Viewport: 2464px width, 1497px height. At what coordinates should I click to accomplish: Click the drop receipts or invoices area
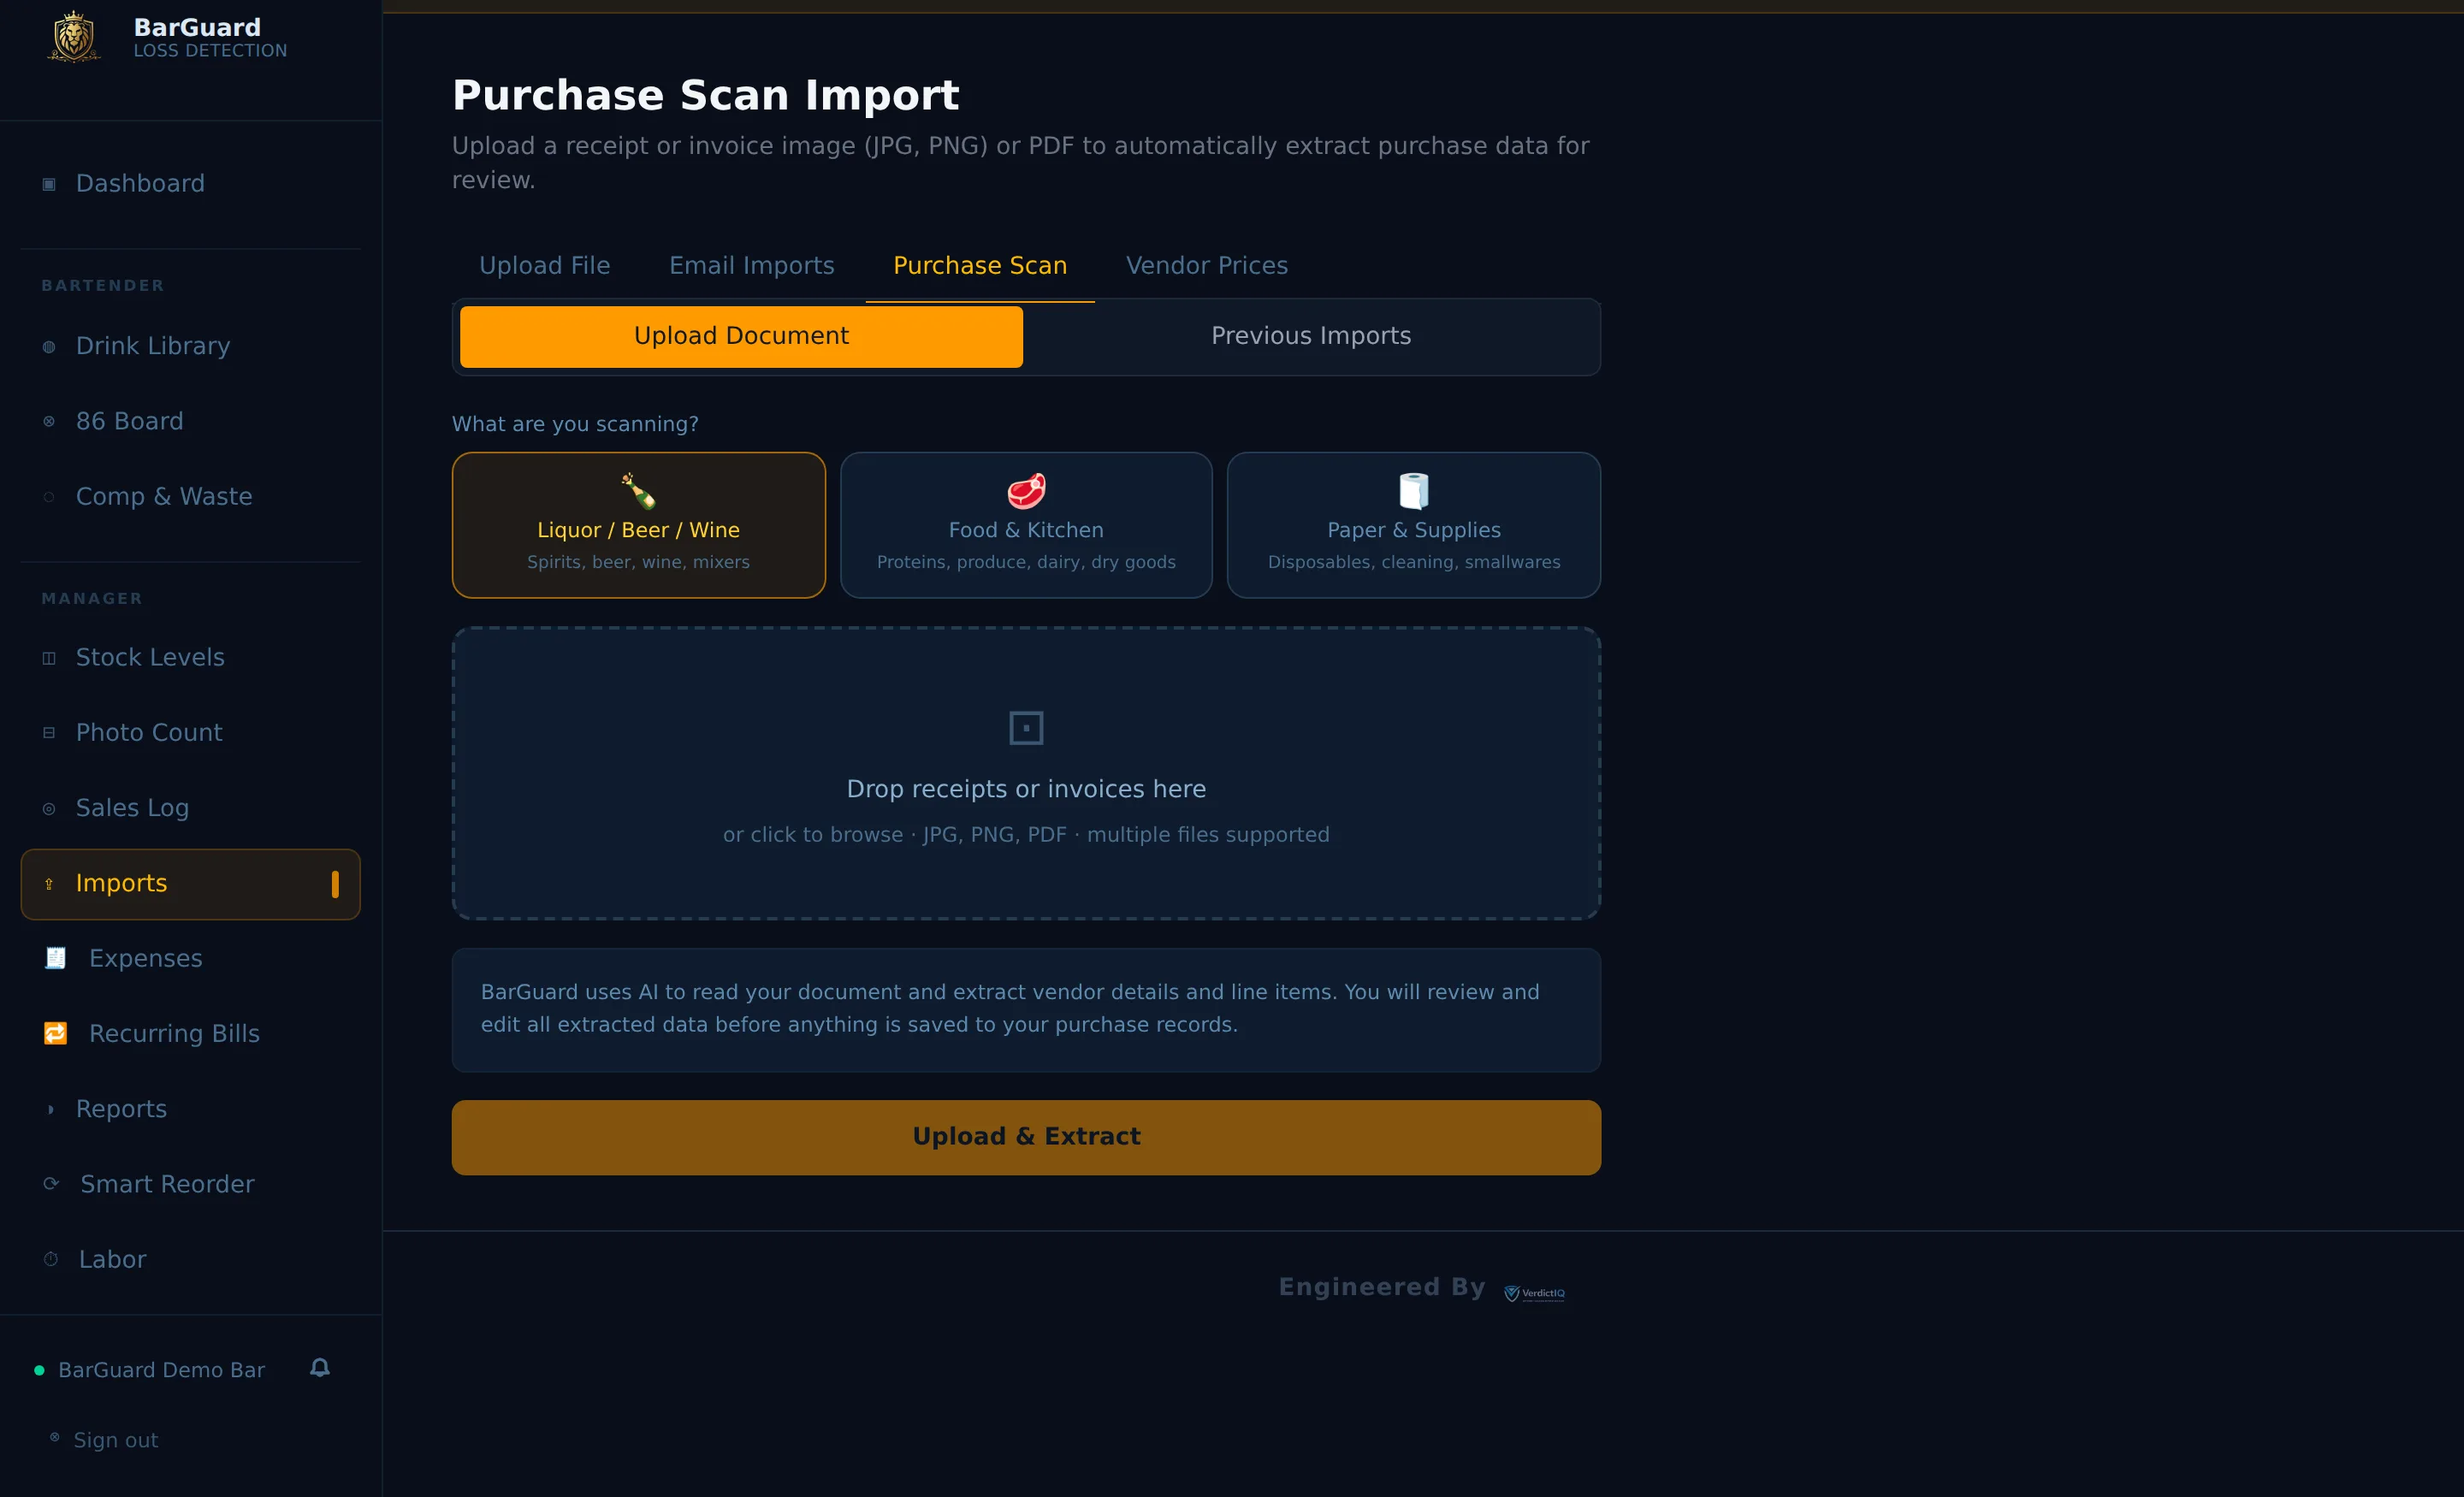[1026, 773]
